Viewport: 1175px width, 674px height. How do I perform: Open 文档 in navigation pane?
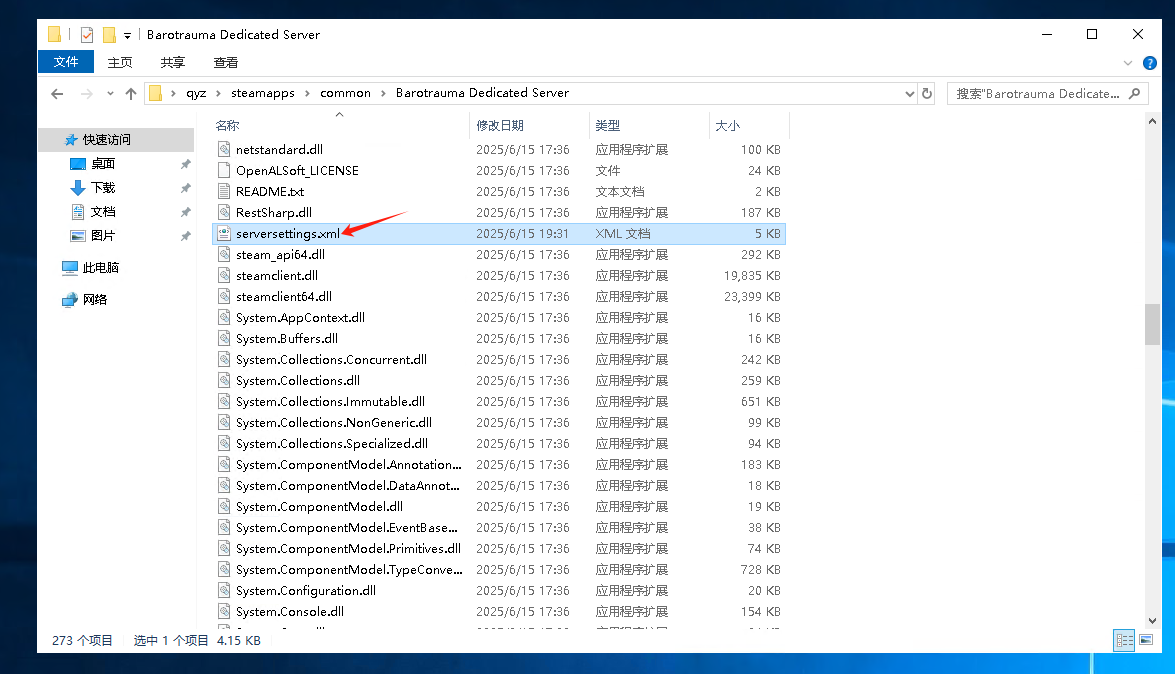click(x=103, y=211)
